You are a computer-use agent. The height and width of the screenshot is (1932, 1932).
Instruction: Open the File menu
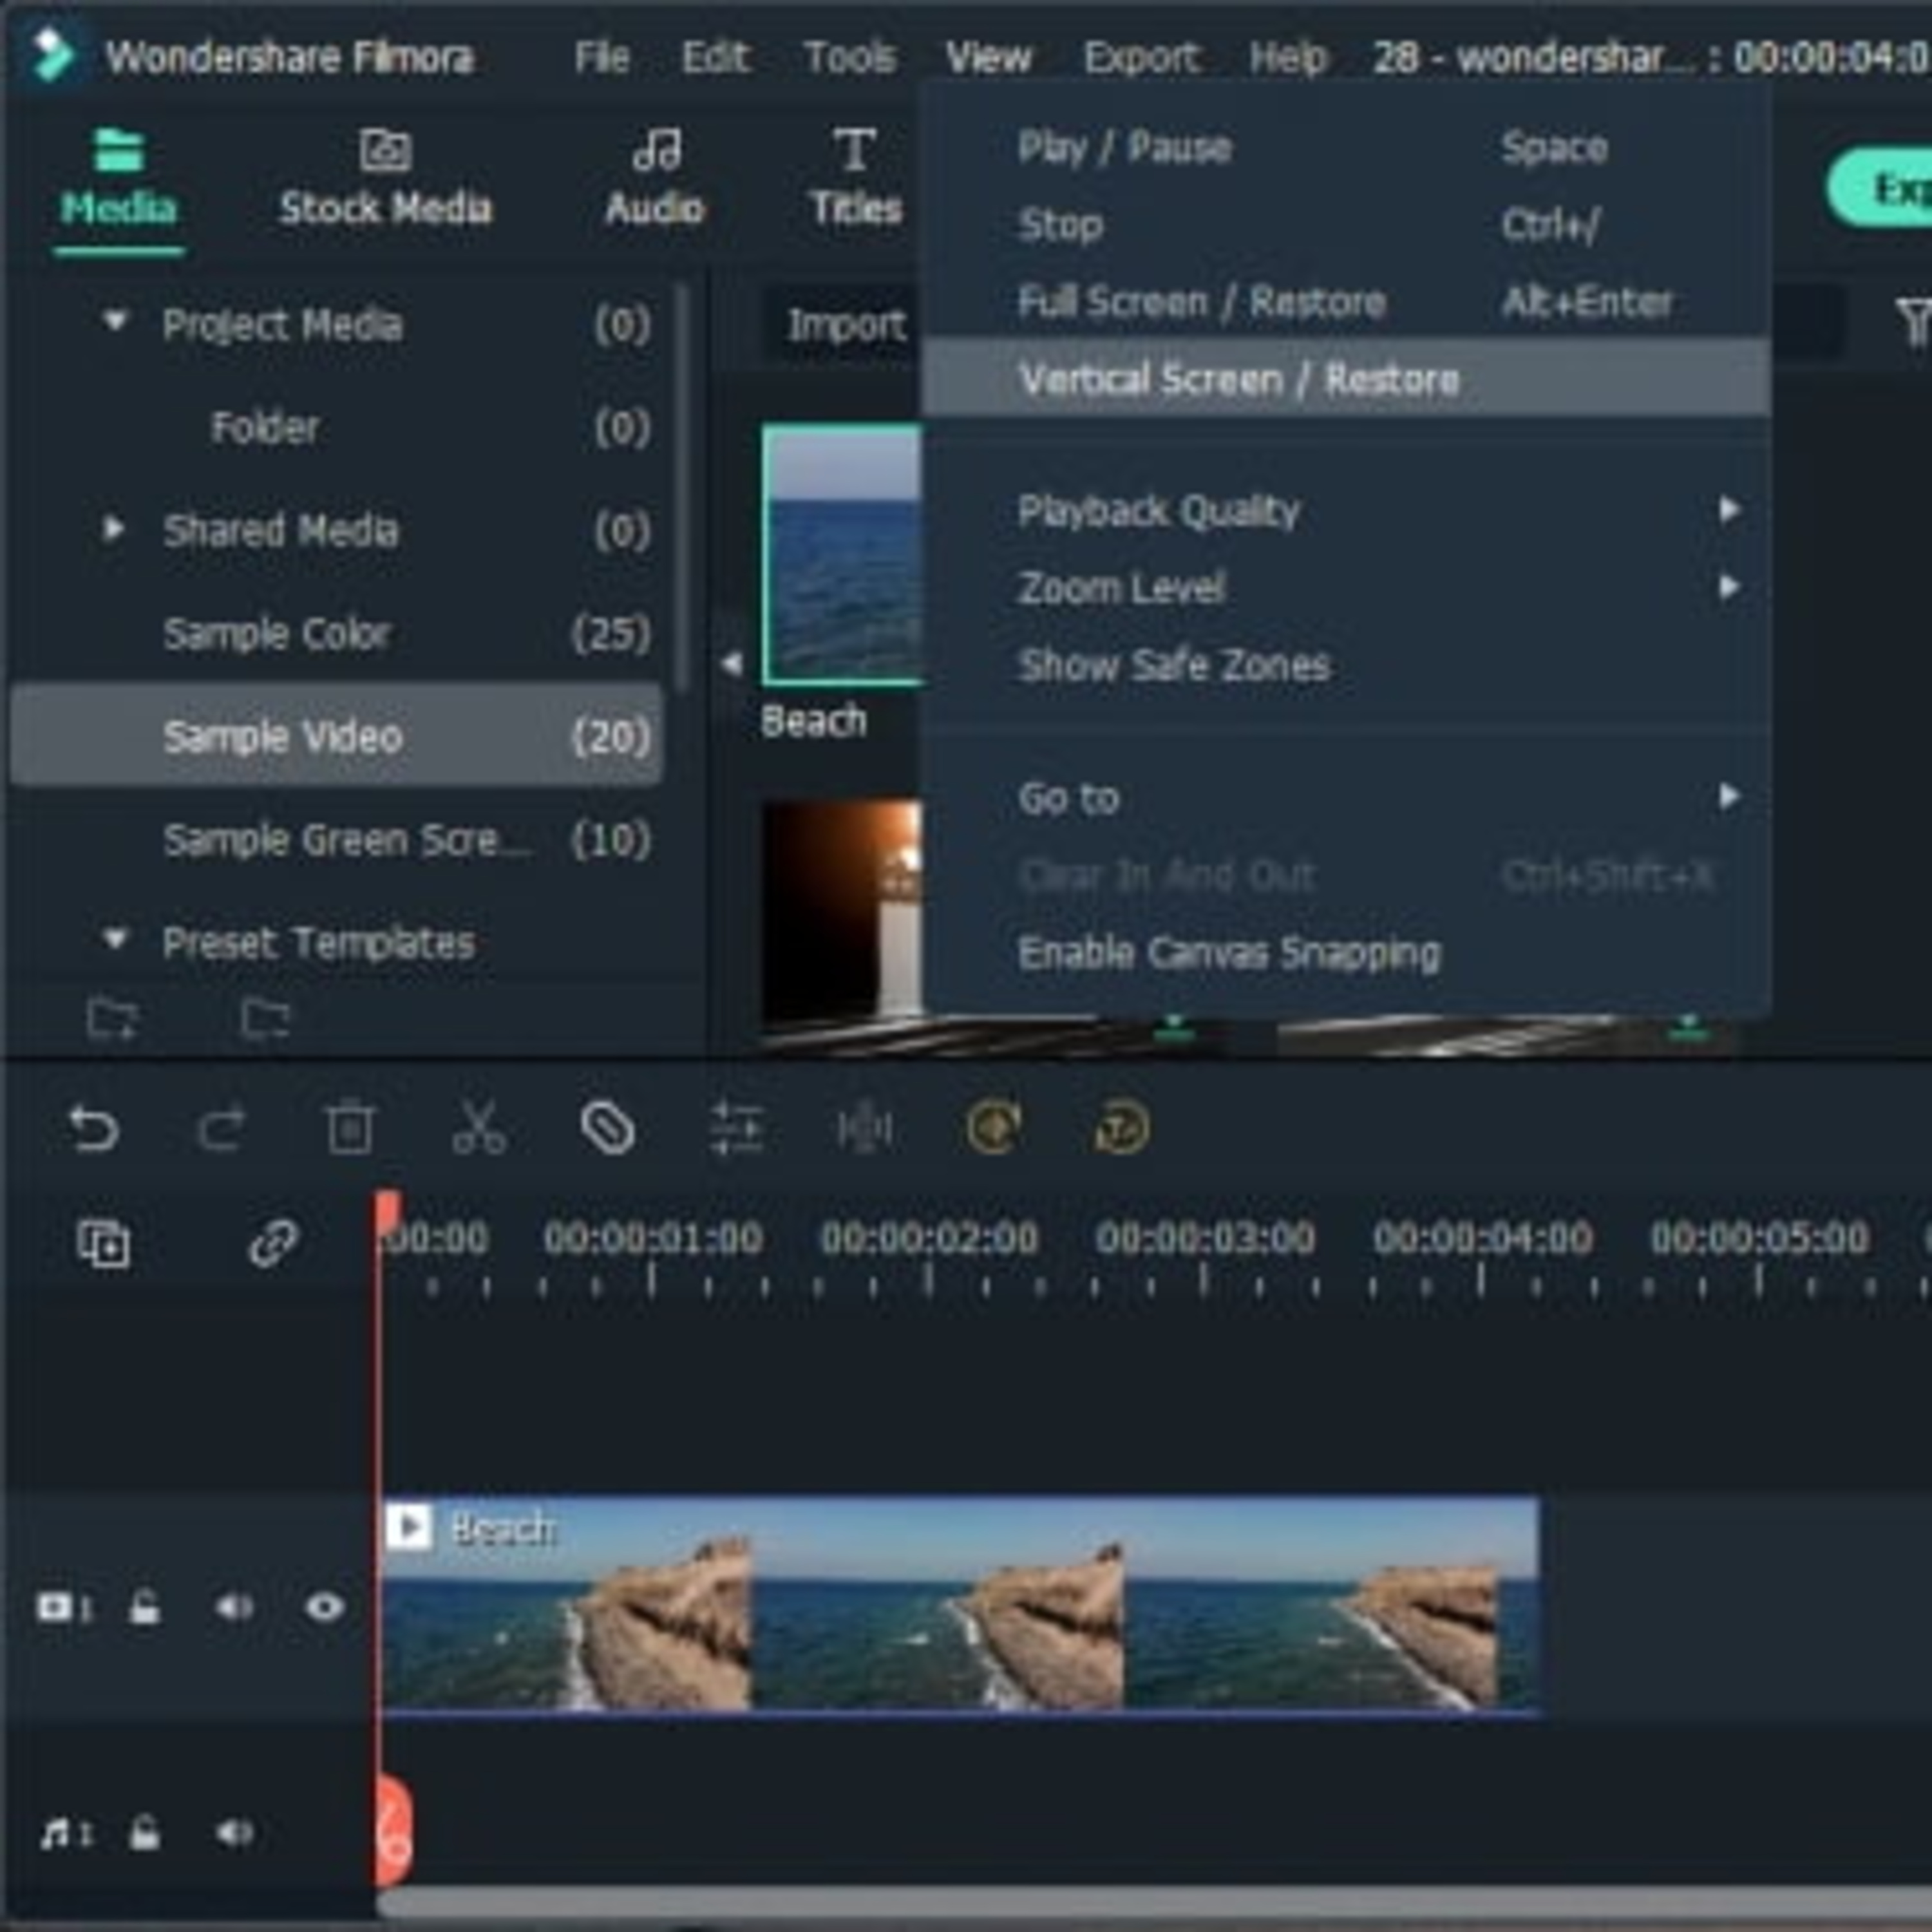pos(602,57)
